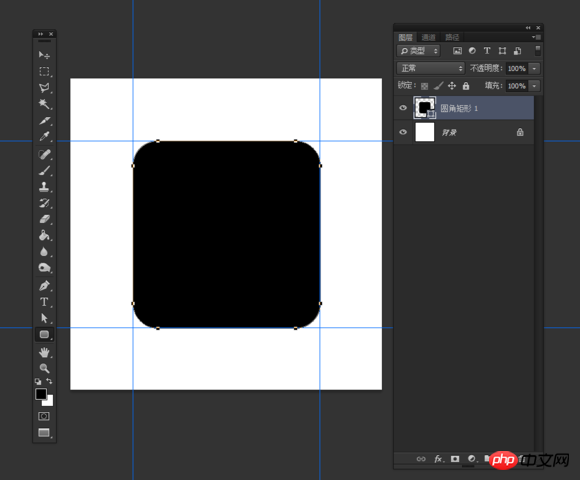Select the Magic Wand tool
Viewport: 580px width, 480px height.
point(44,104)
